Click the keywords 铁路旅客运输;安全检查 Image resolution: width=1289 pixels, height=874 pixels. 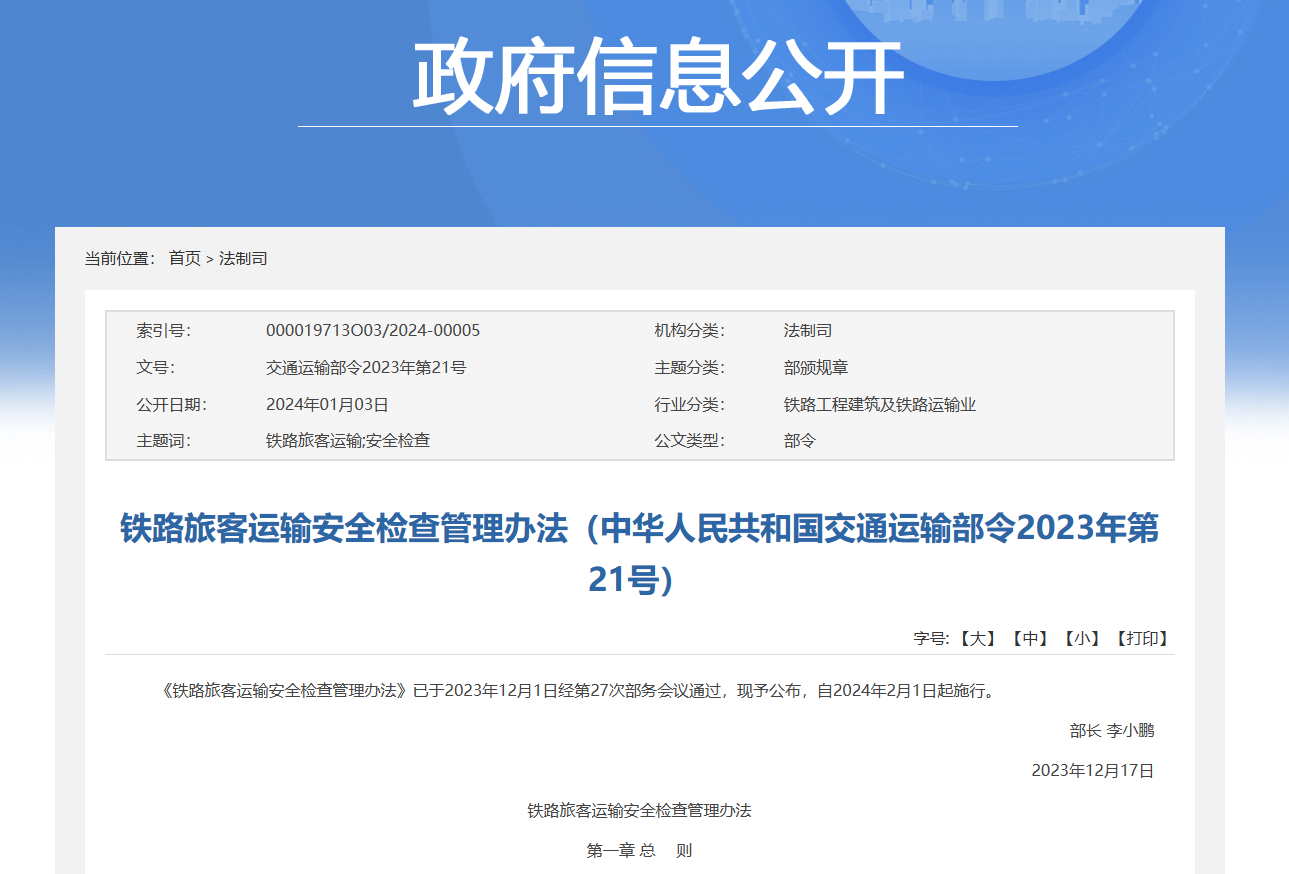coord(347,440)
